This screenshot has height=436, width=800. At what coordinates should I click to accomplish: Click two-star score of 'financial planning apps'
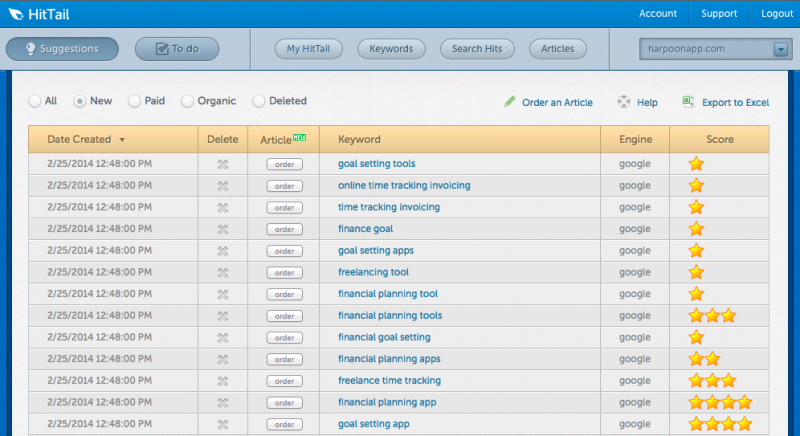(x=704, y=359)
